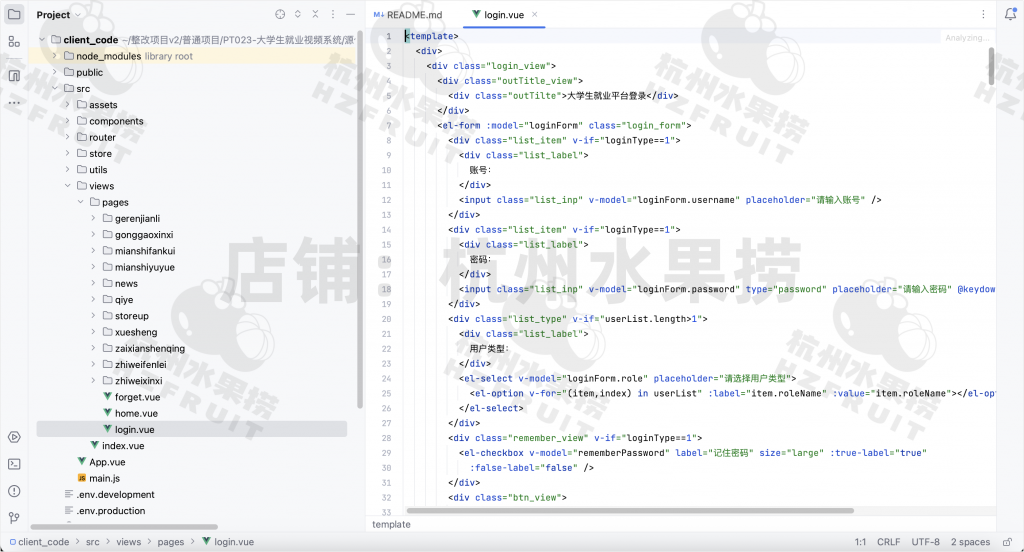Hide the Project panel

coord(351,14)
